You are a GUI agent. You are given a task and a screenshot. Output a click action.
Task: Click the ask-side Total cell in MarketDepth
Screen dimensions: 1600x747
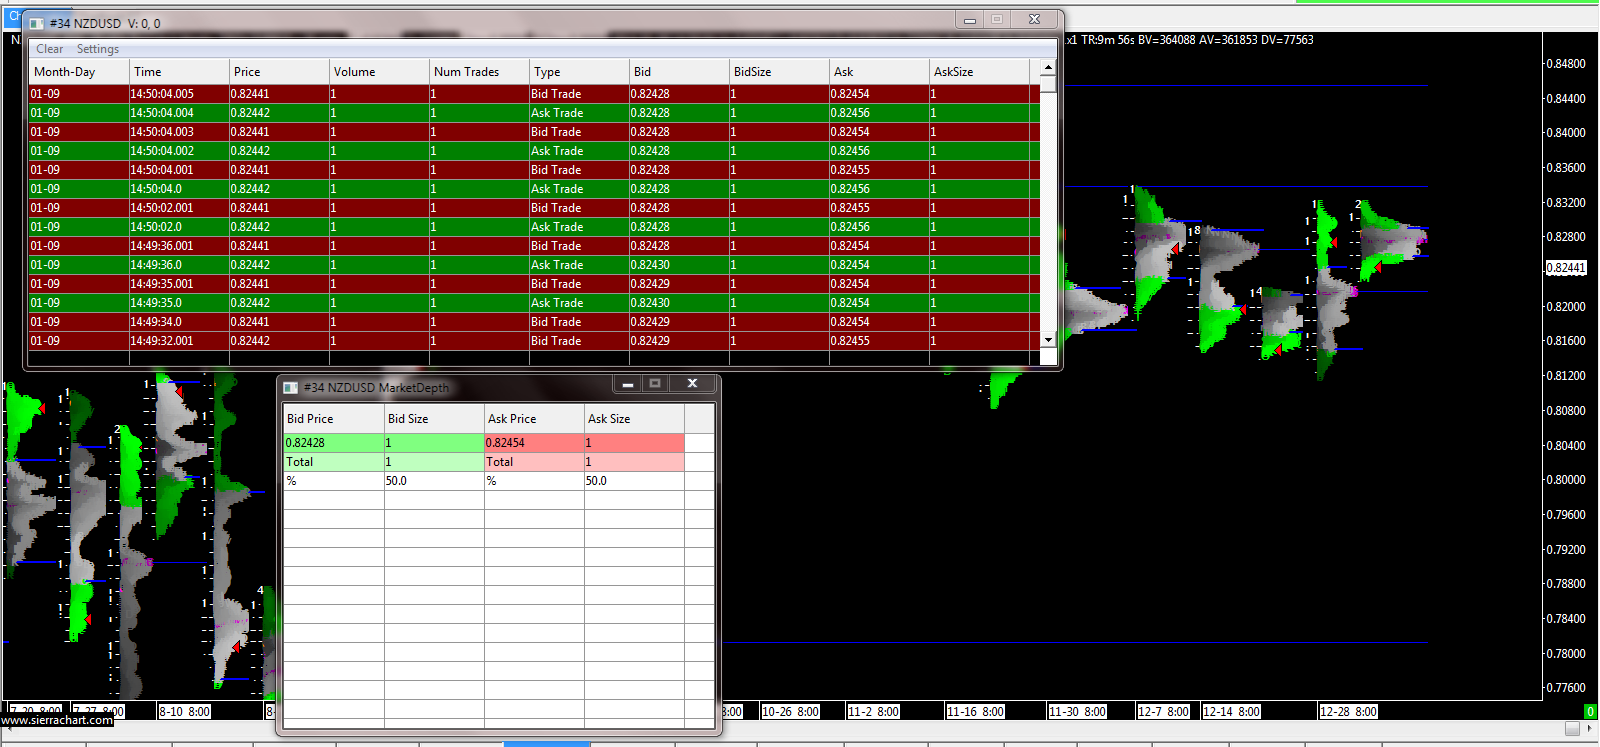coord(534,462)
